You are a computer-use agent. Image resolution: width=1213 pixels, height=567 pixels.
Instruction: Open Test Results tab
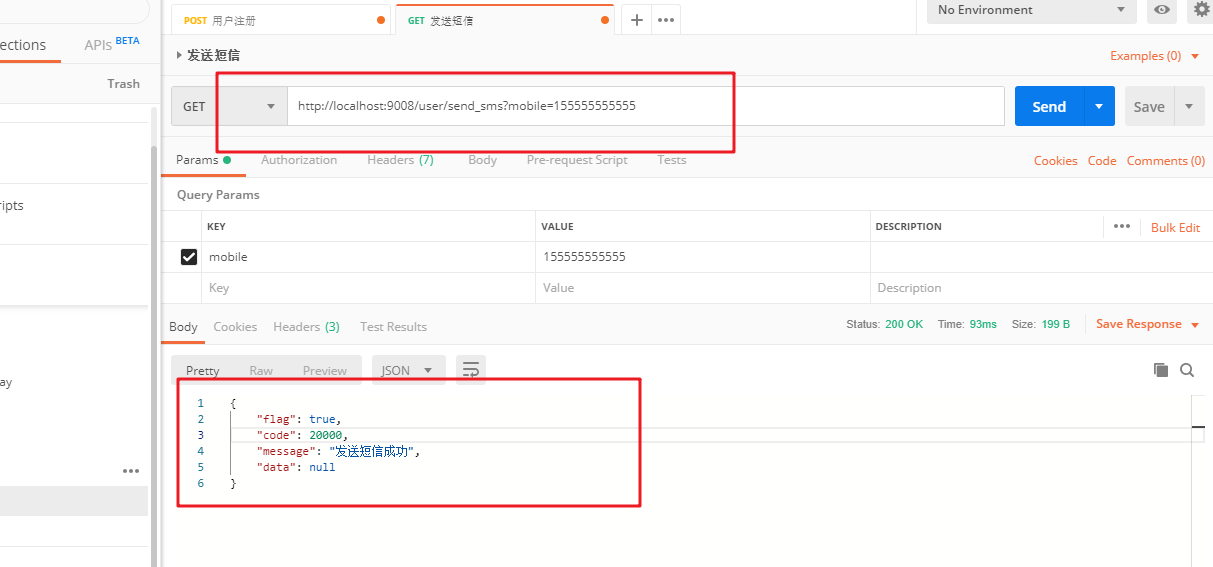(x=393, y=327)
